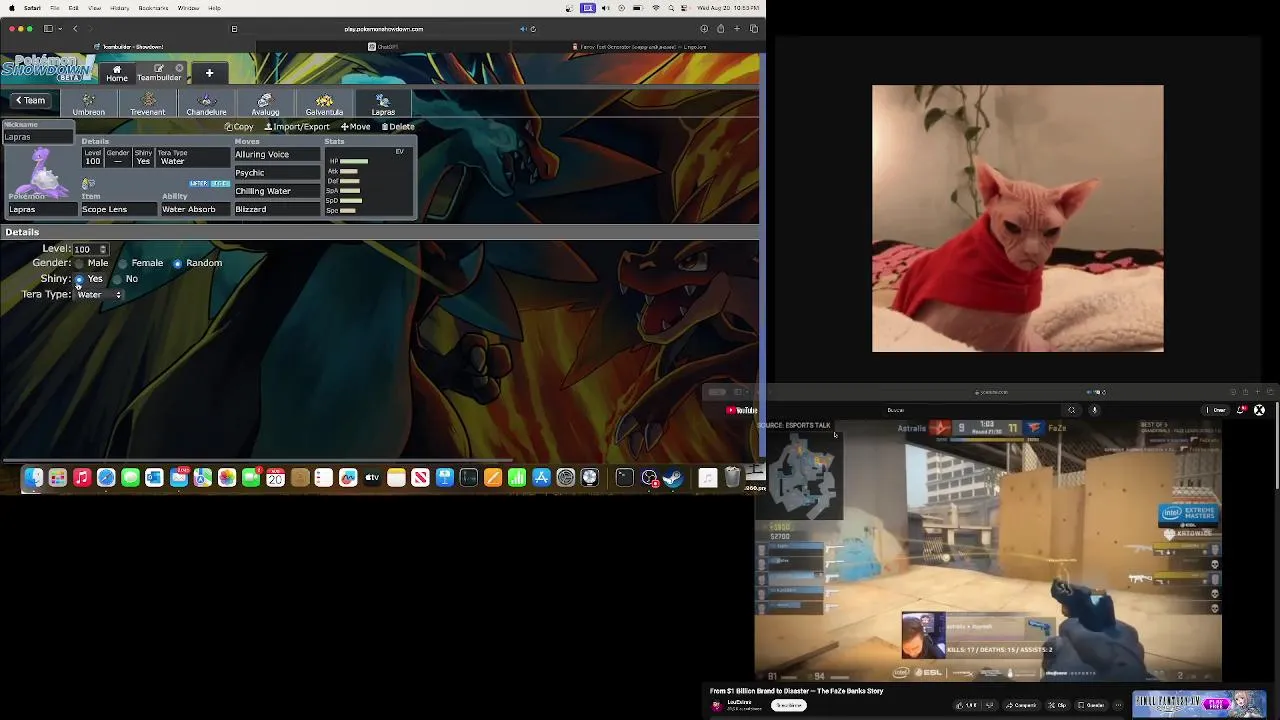Screen dimensions: 1280x720
Task: Open Terminal in the Dock
Action: tap(625, 478)
